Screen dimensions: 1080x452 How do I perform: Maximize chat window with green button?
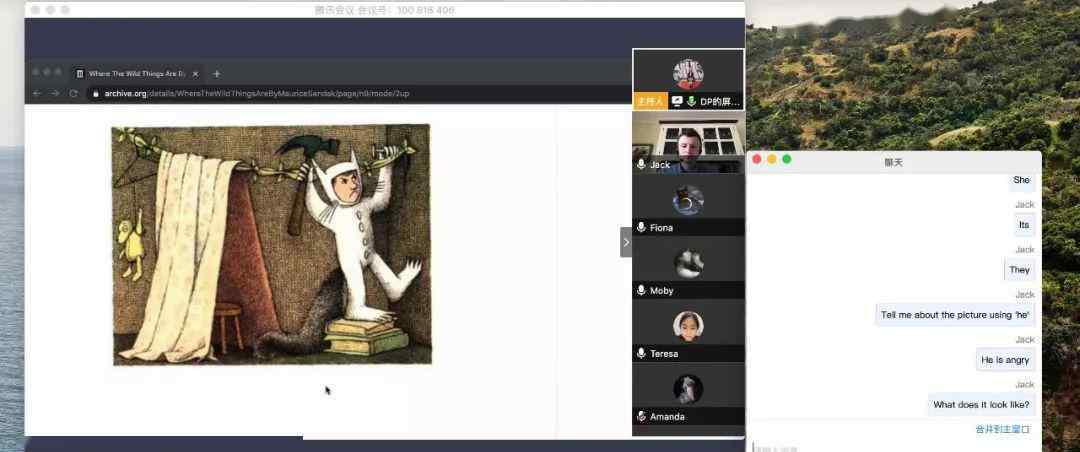[787, 159]
